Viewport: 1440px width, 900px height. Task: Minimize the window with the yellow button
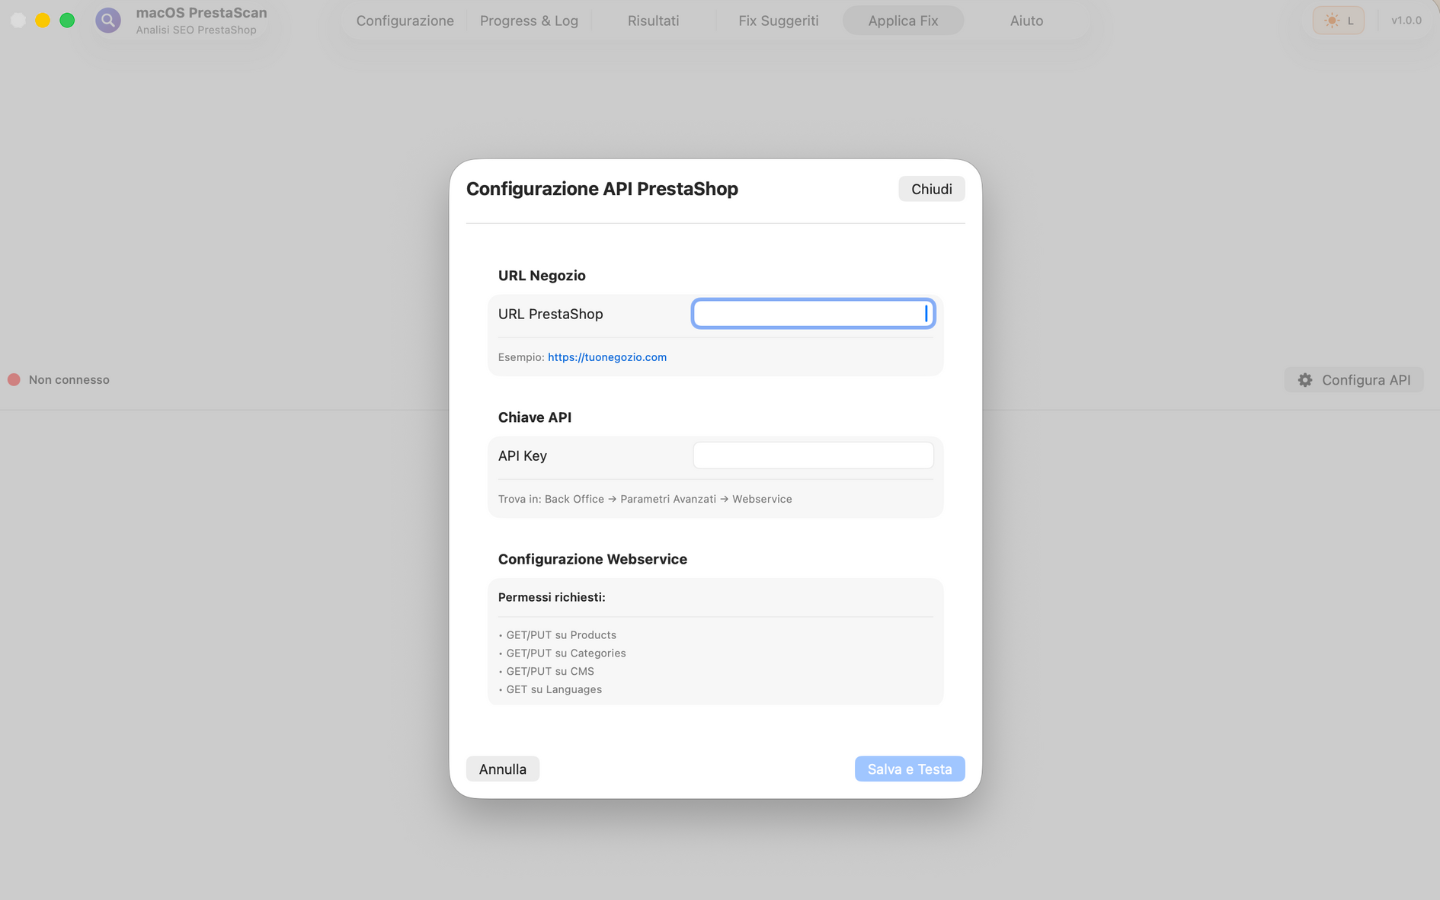[x=43, y=20]
